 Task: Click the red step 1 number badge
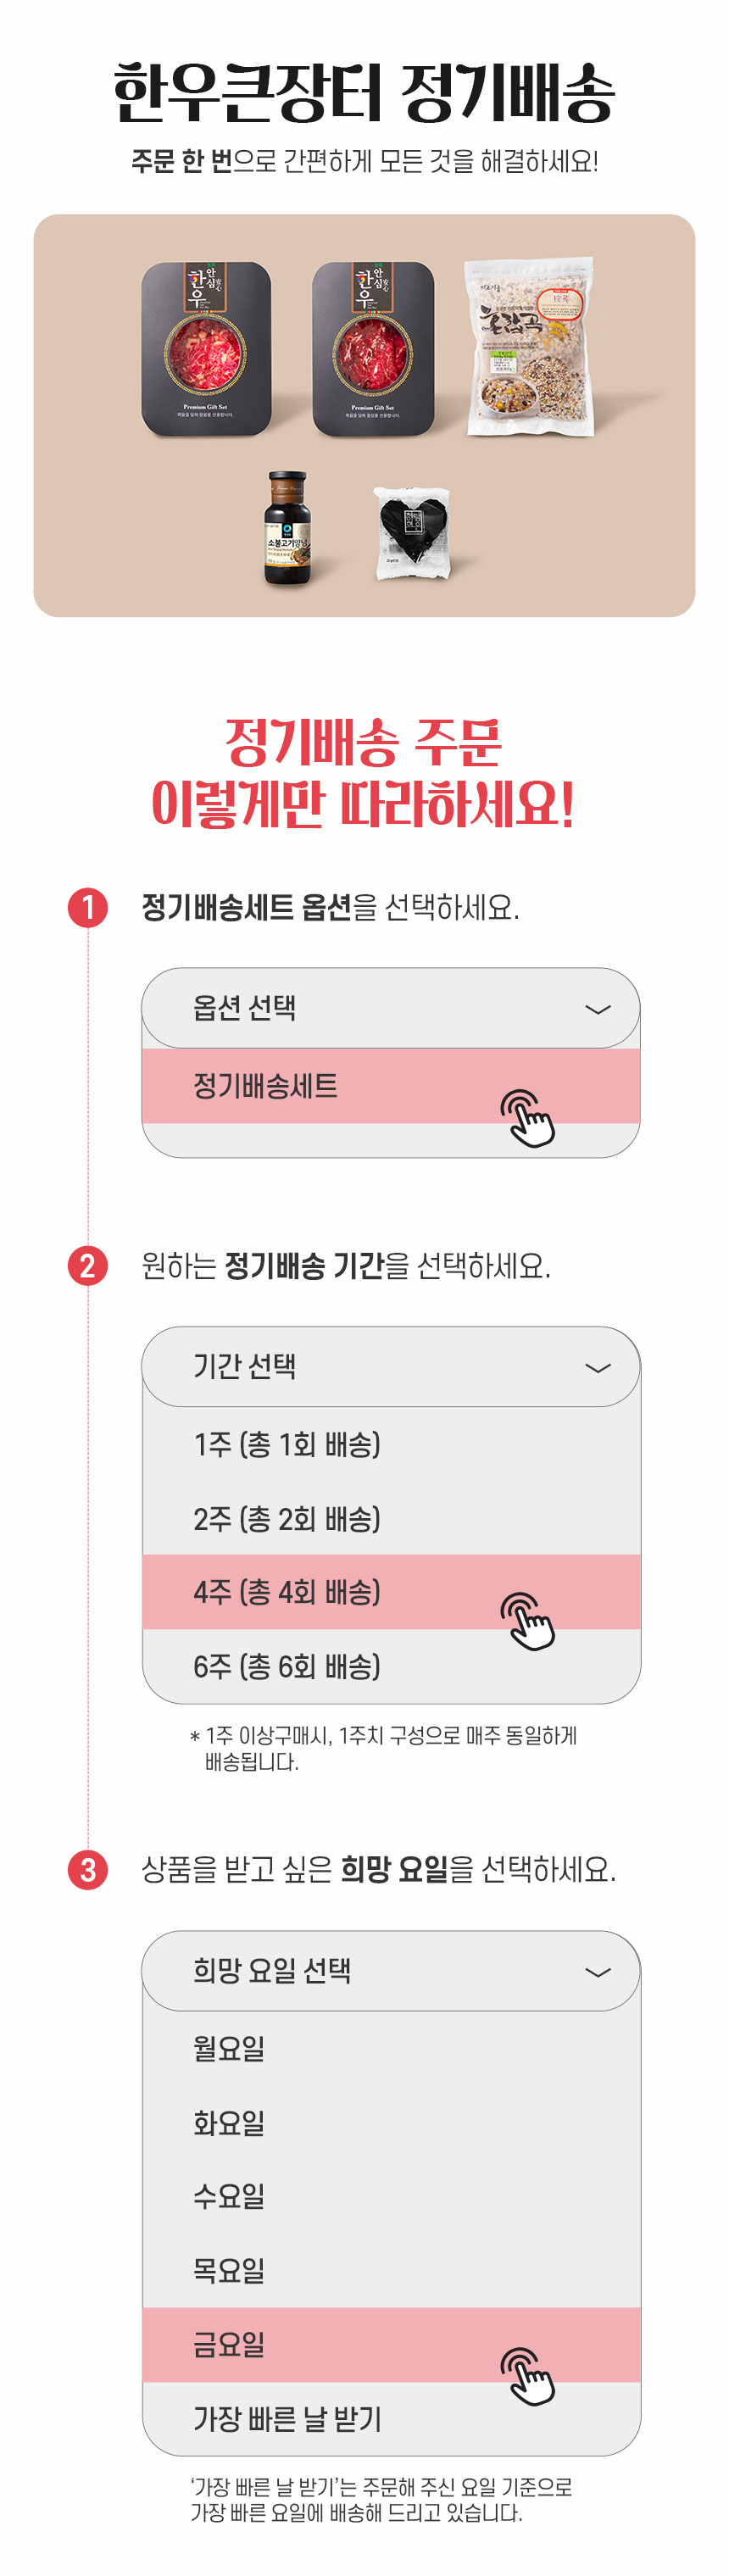pos(88,907)
